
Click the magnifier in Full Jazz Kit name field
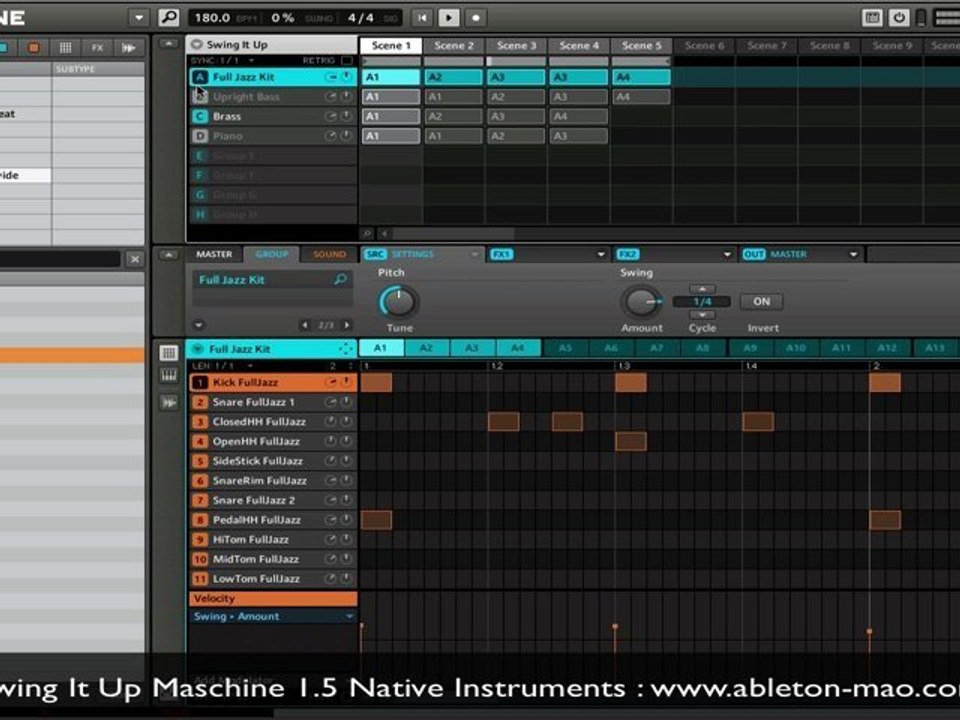coord(340,279)
